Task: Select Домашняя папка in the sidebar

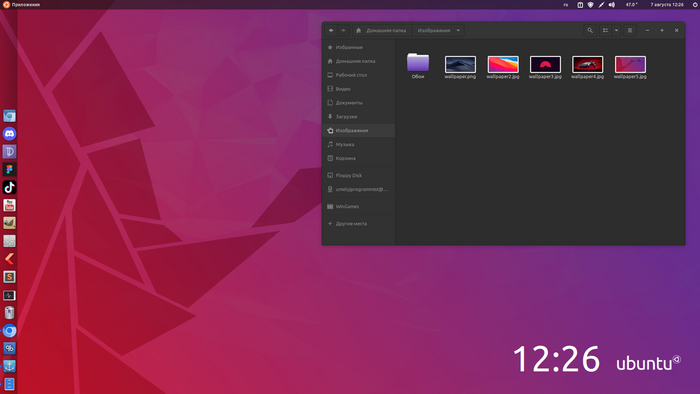Action: (358, 61)
